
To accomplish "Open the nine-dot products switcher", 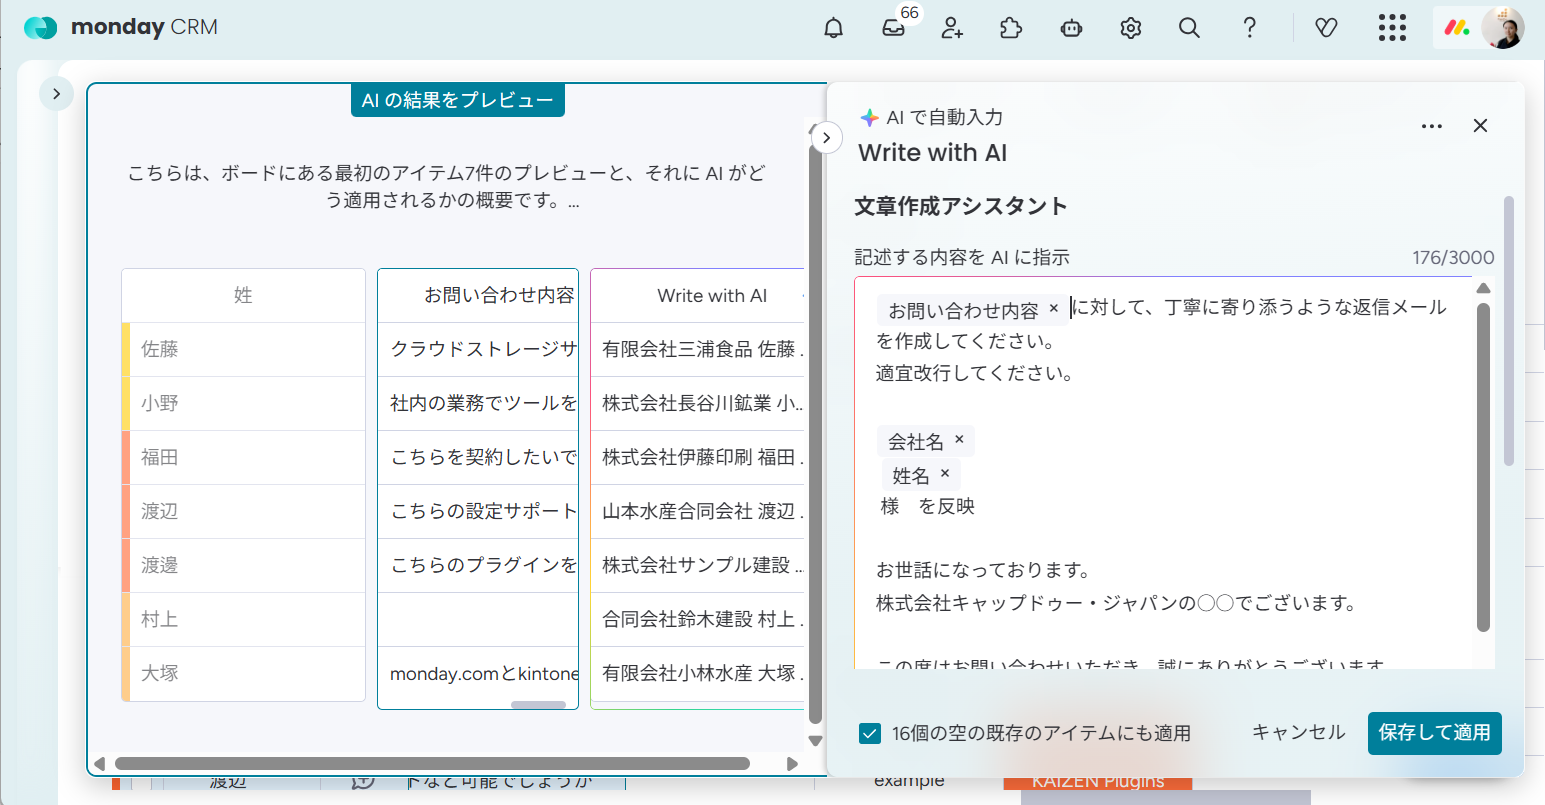I will 1391,28.
